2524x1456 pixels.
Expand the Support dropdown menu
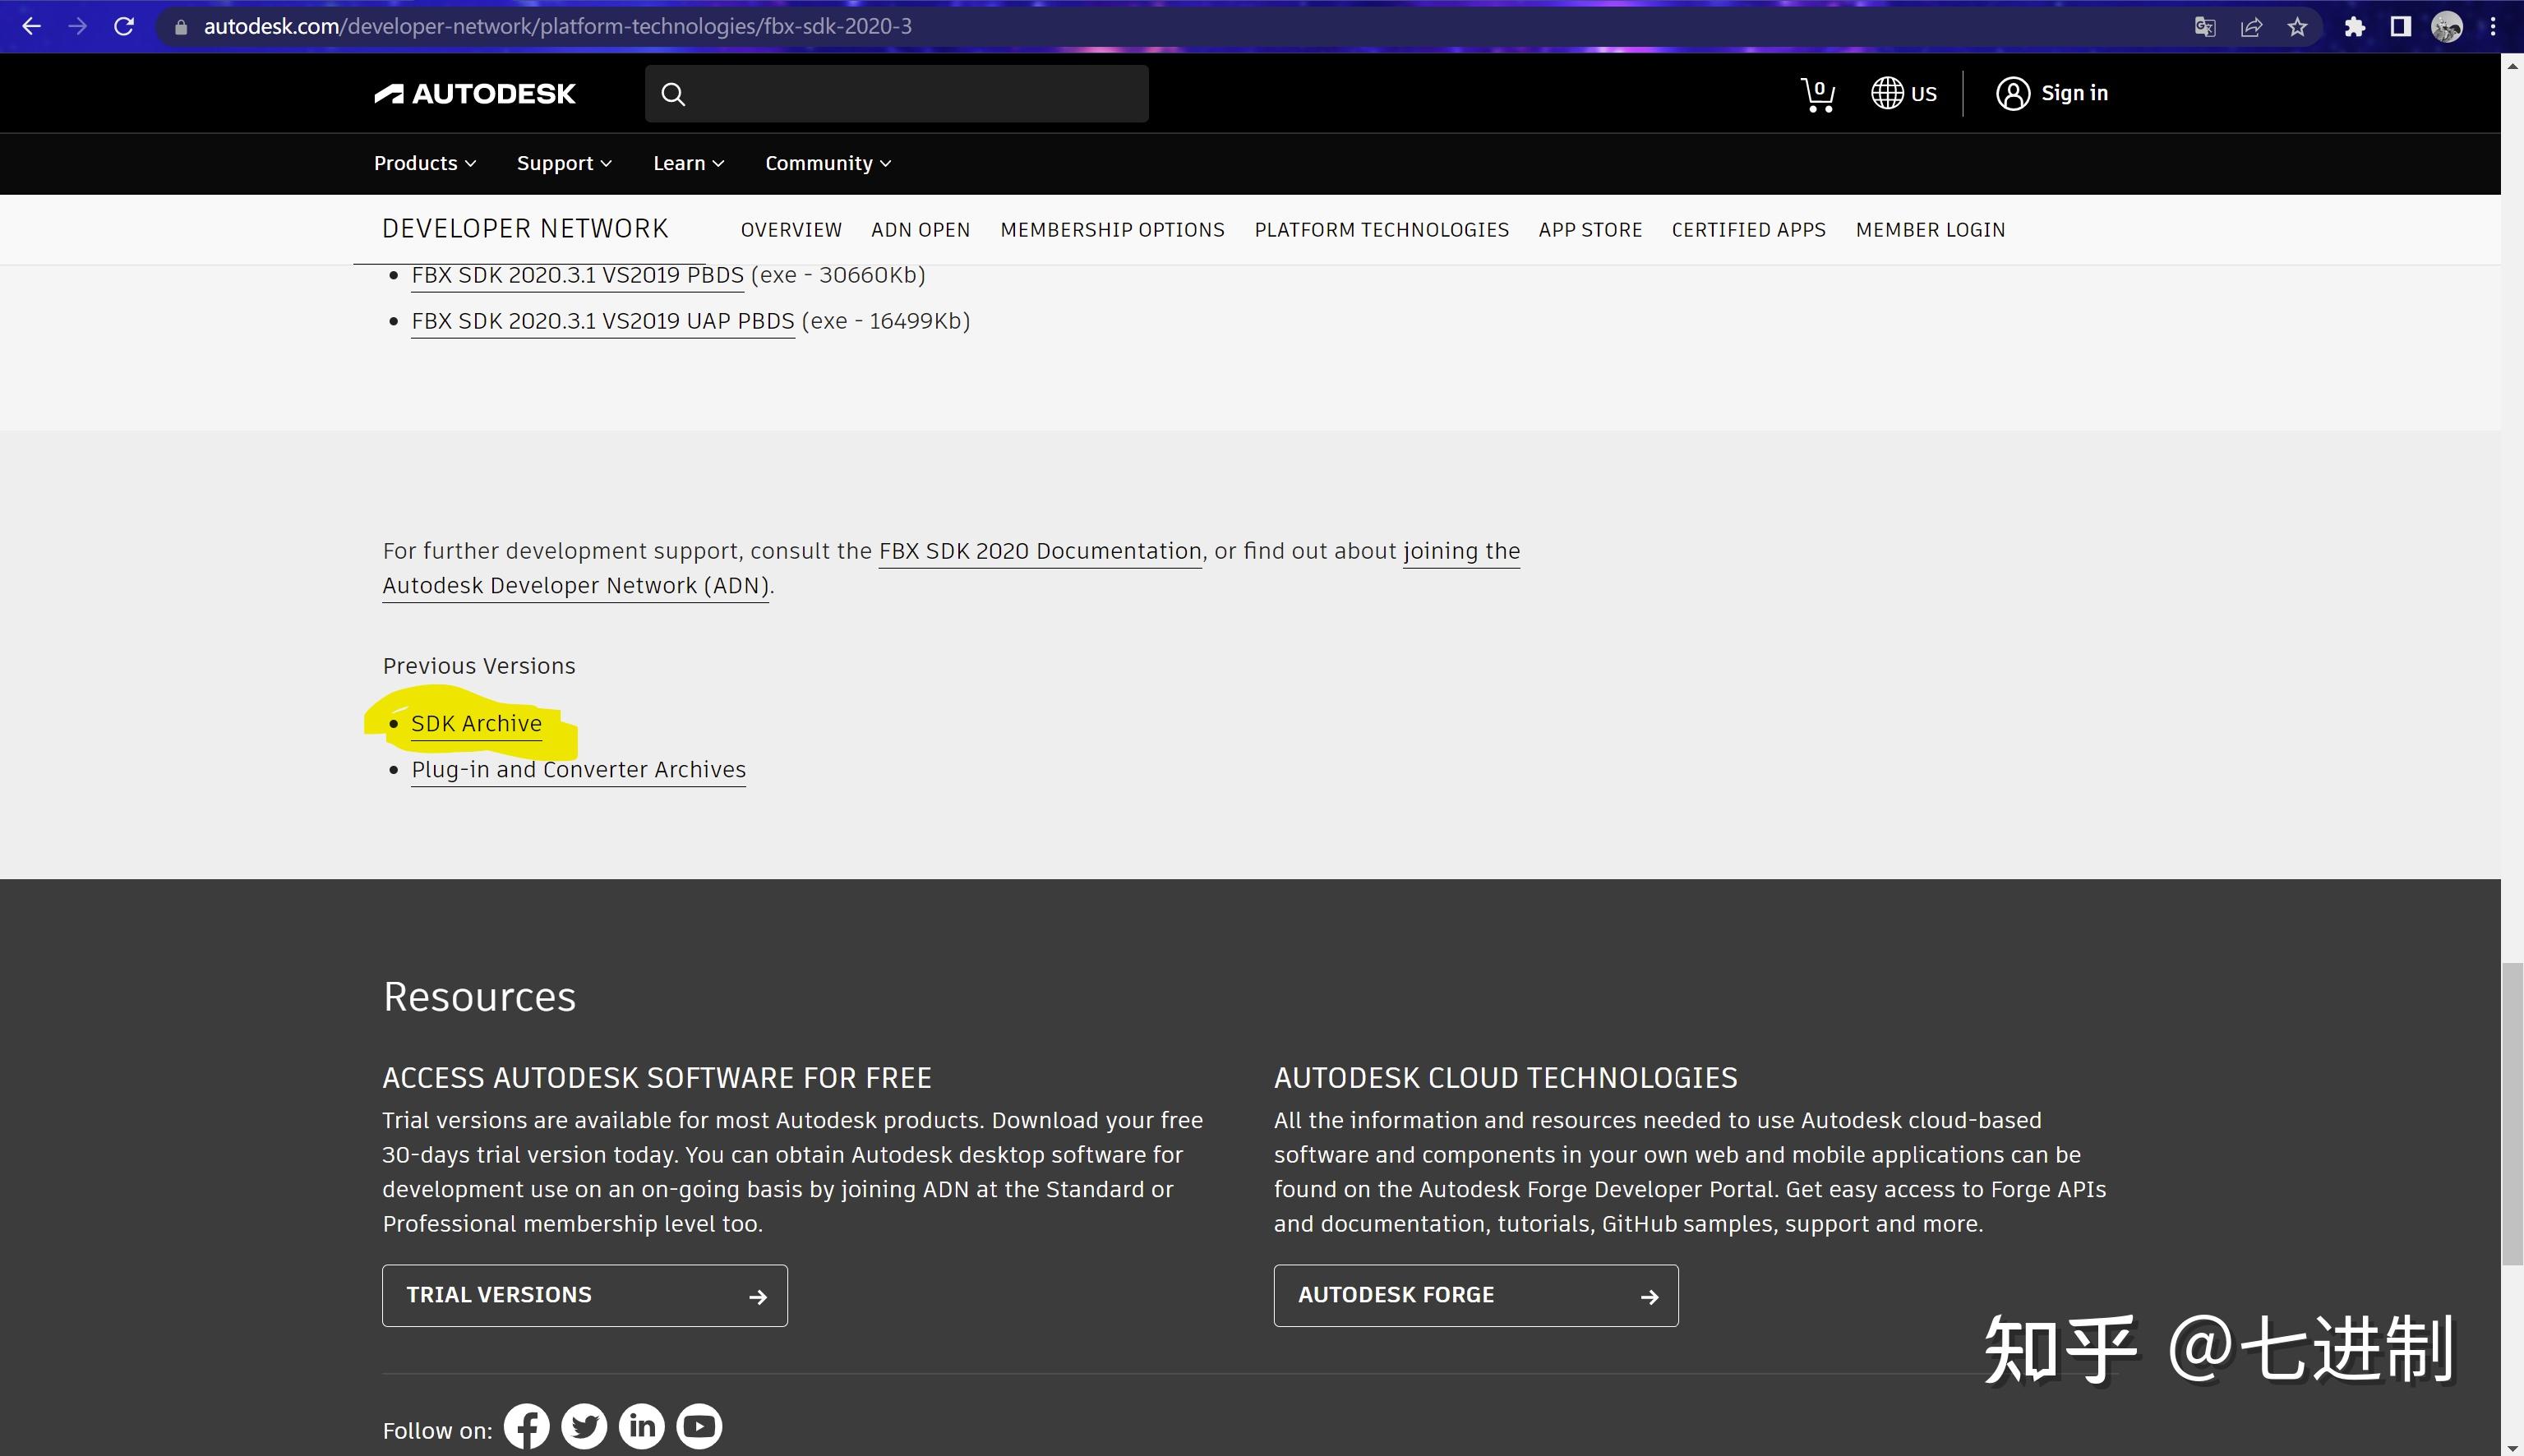(563, 163)
